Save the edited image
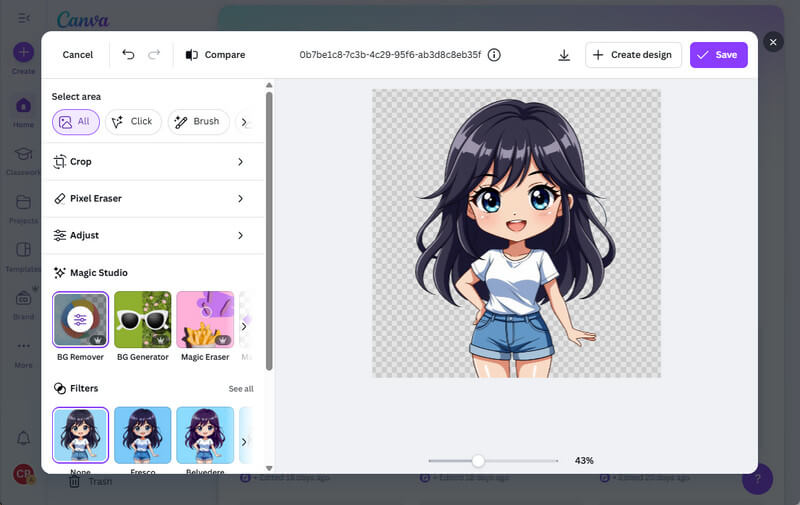Viewport: 800px width, 505px height. tap(718, 55)
